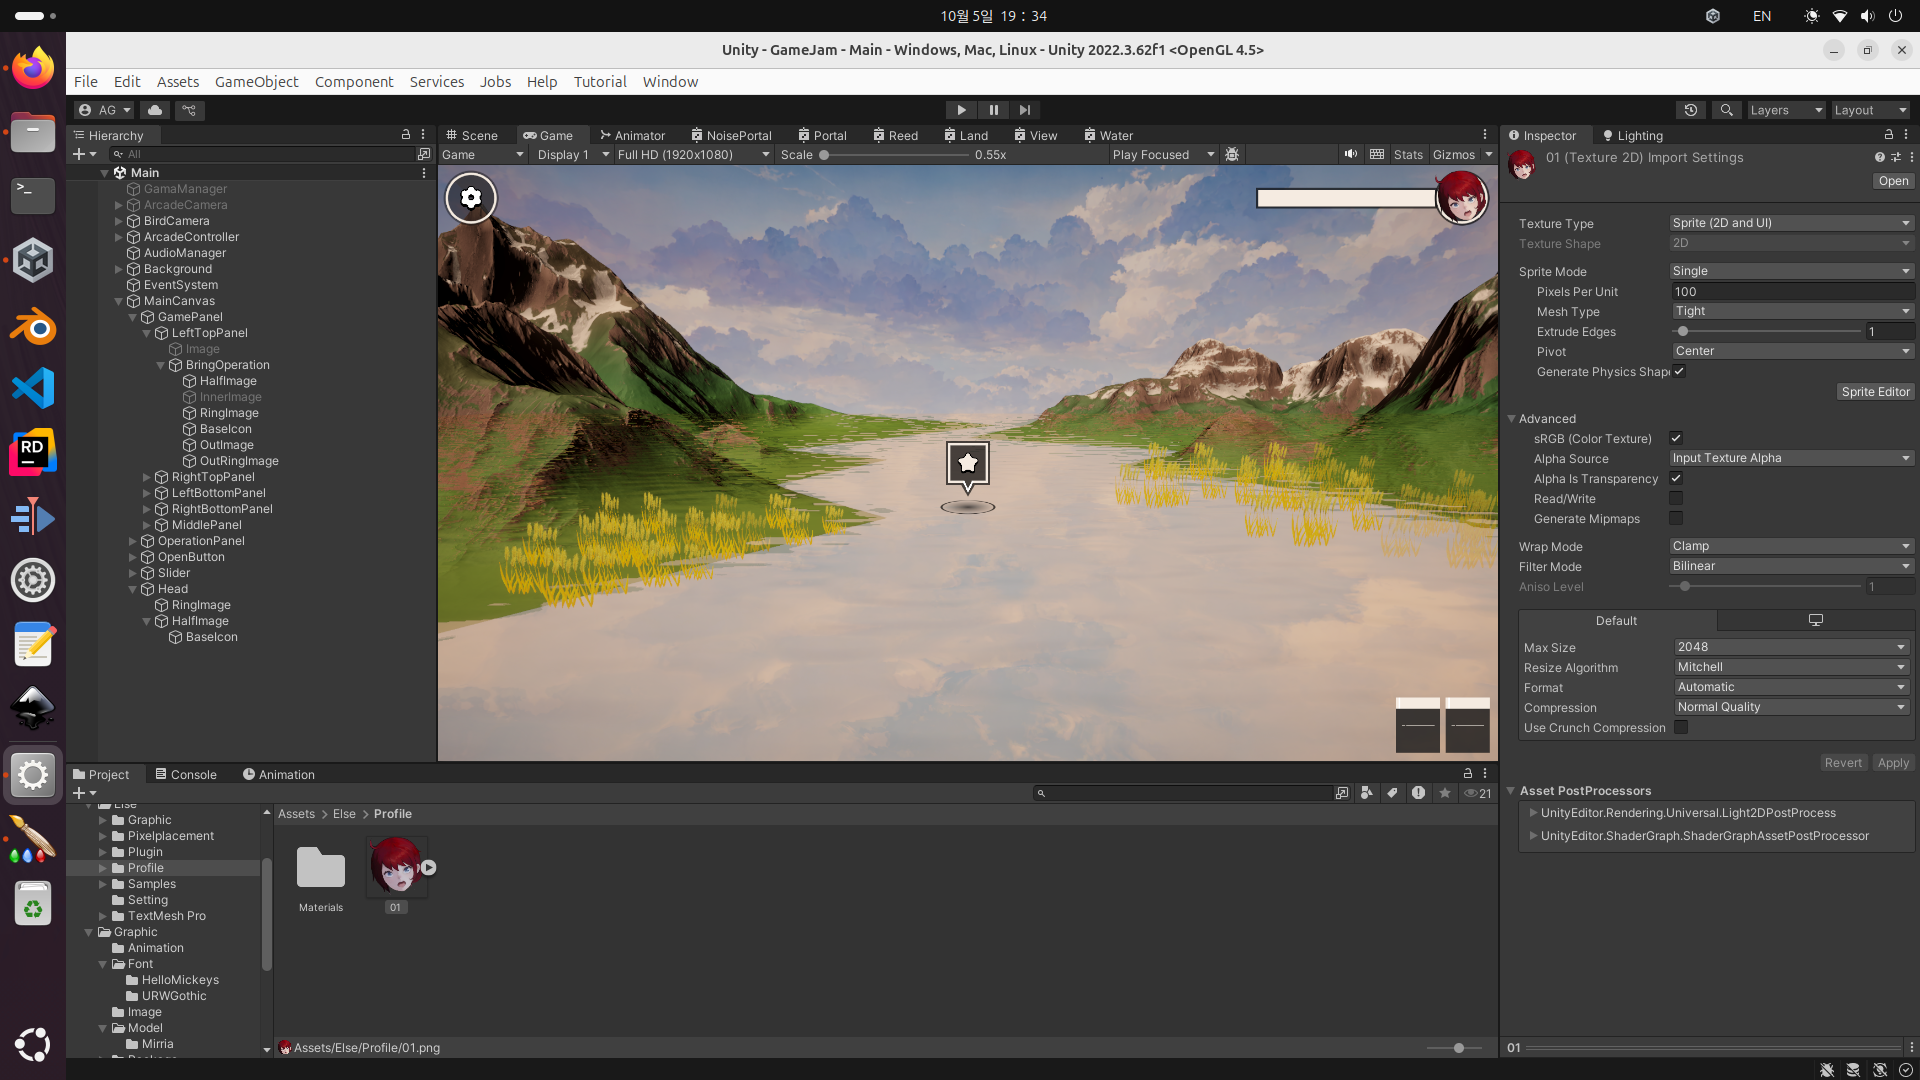Disable sRGB (Color Texture) checkbox
Screen dimensions: 1920x1080
point(1676,438)
